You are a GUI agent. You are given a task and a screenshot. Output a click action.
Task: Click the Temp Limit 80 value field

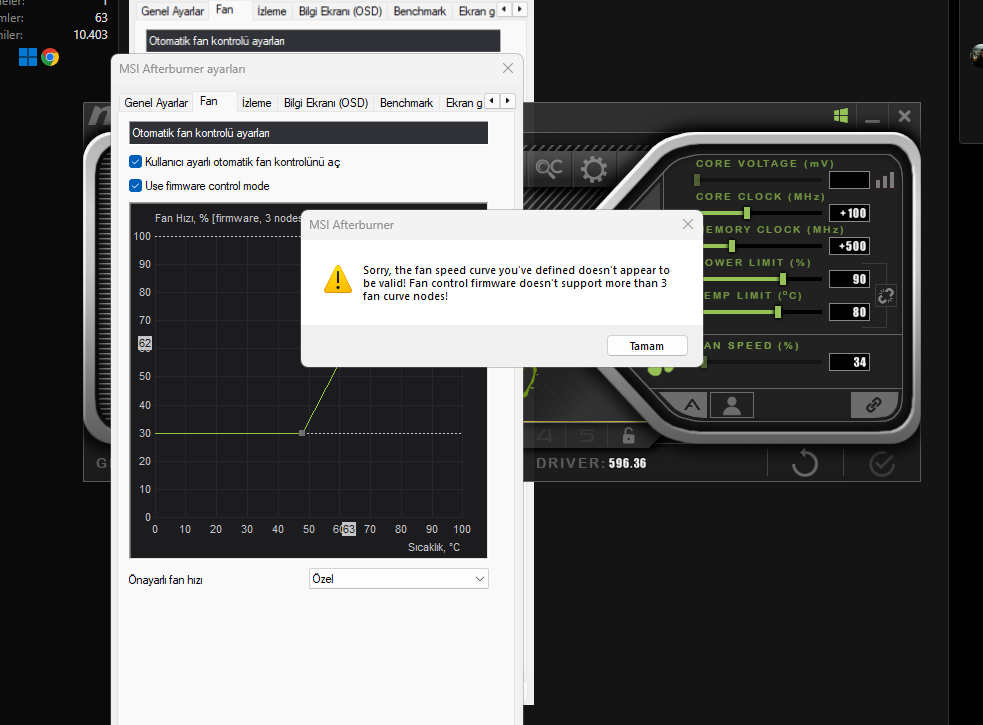(849, 312)
